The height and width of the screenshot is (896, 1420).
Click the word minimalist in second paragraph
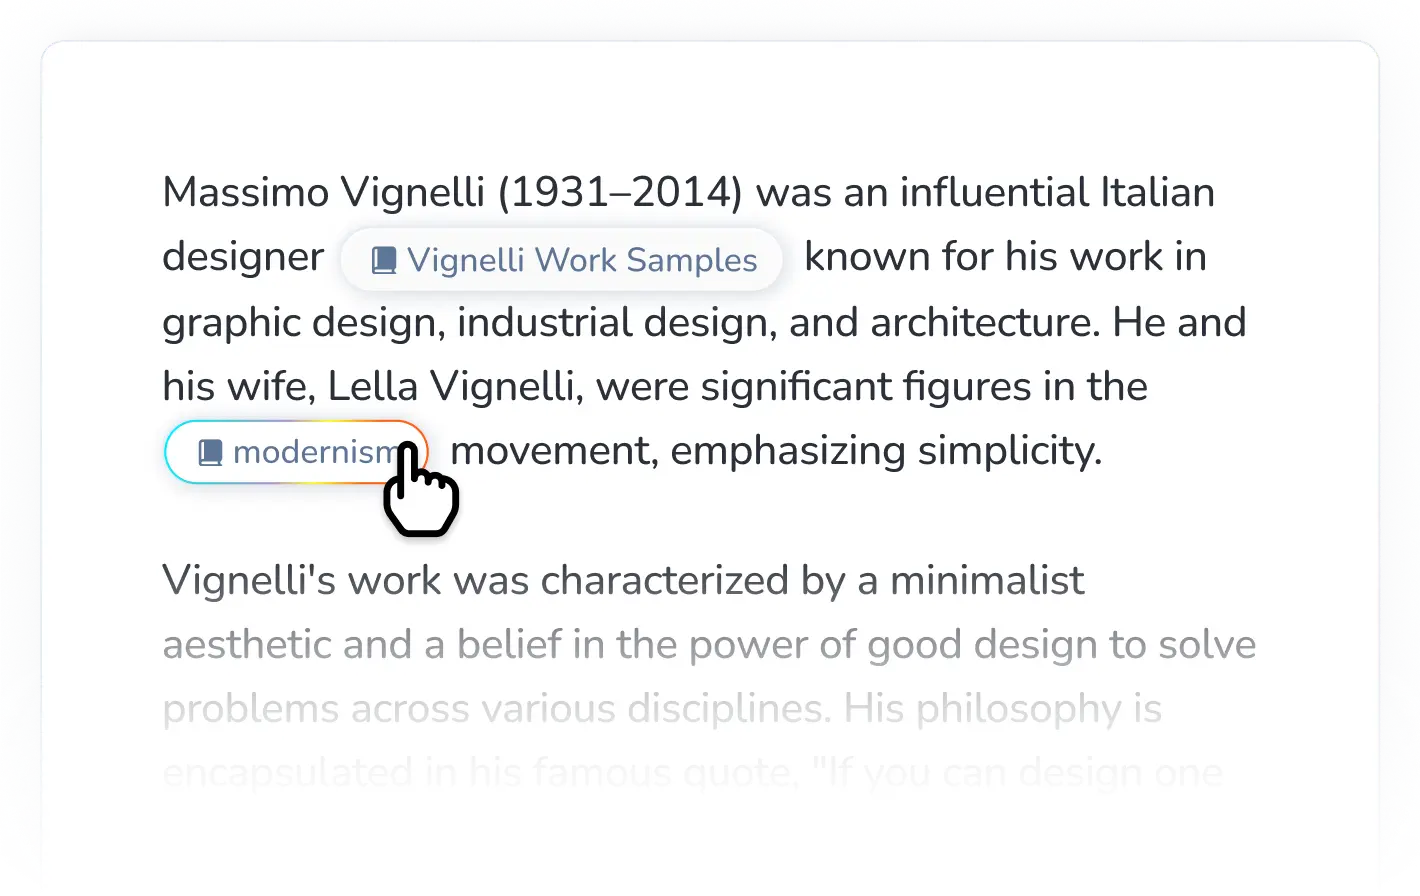[986, 580]
